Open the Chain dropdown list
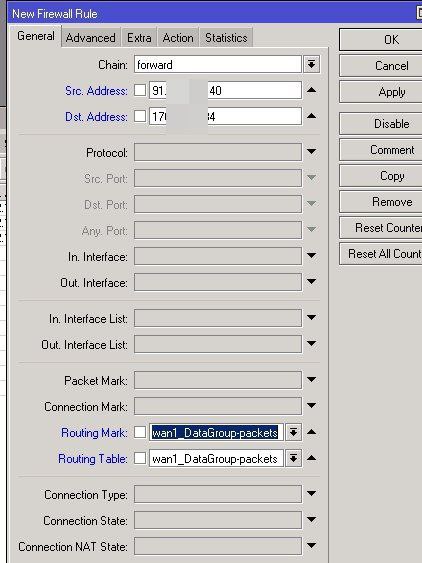422x563 pixels. (x=311, y=65)
